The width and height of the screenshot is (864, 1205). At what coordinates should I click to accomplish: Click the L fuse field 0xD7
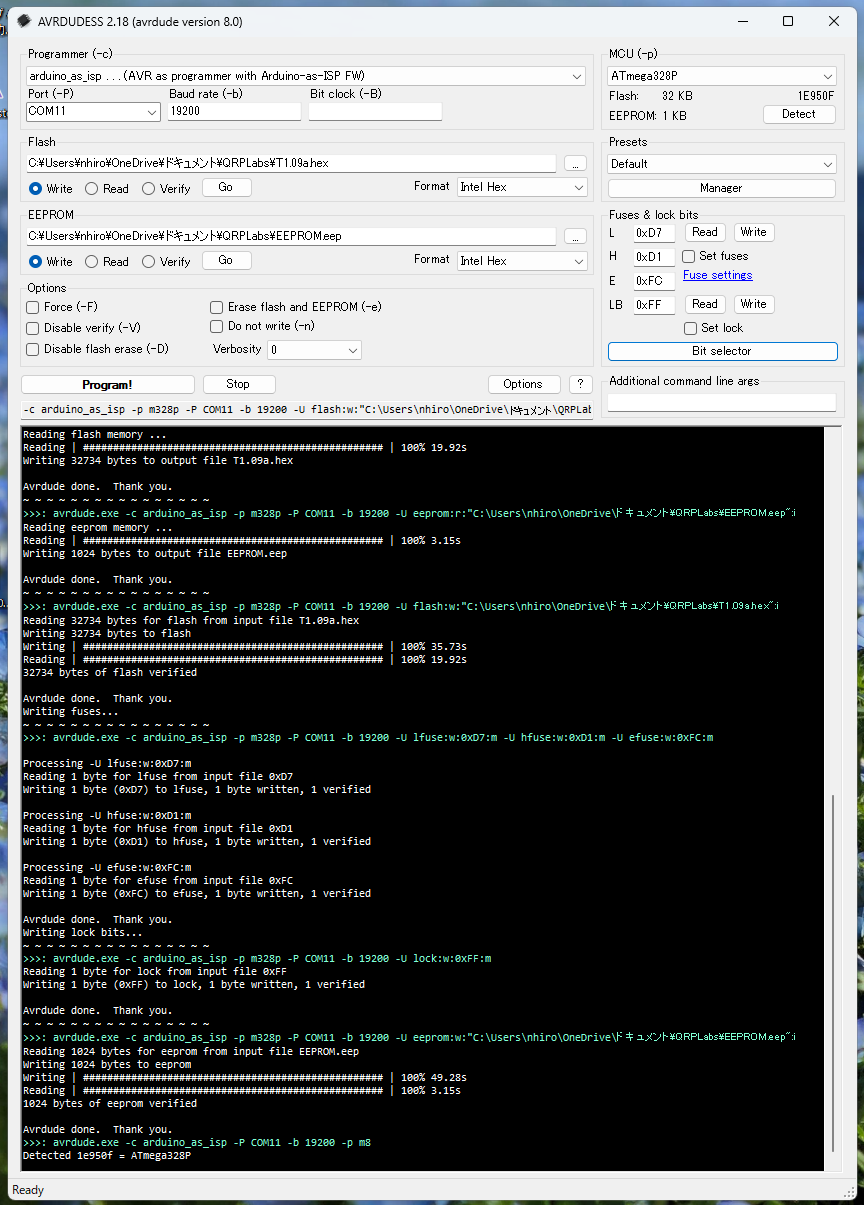coord(654,233)
